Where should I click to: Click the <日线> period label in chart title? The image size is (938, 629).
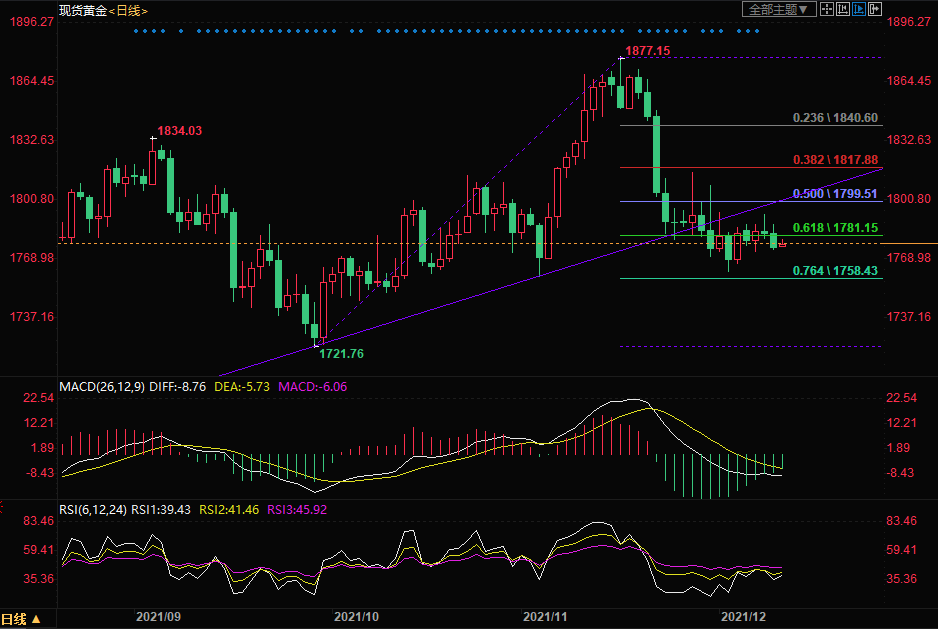tap(127, 10)
